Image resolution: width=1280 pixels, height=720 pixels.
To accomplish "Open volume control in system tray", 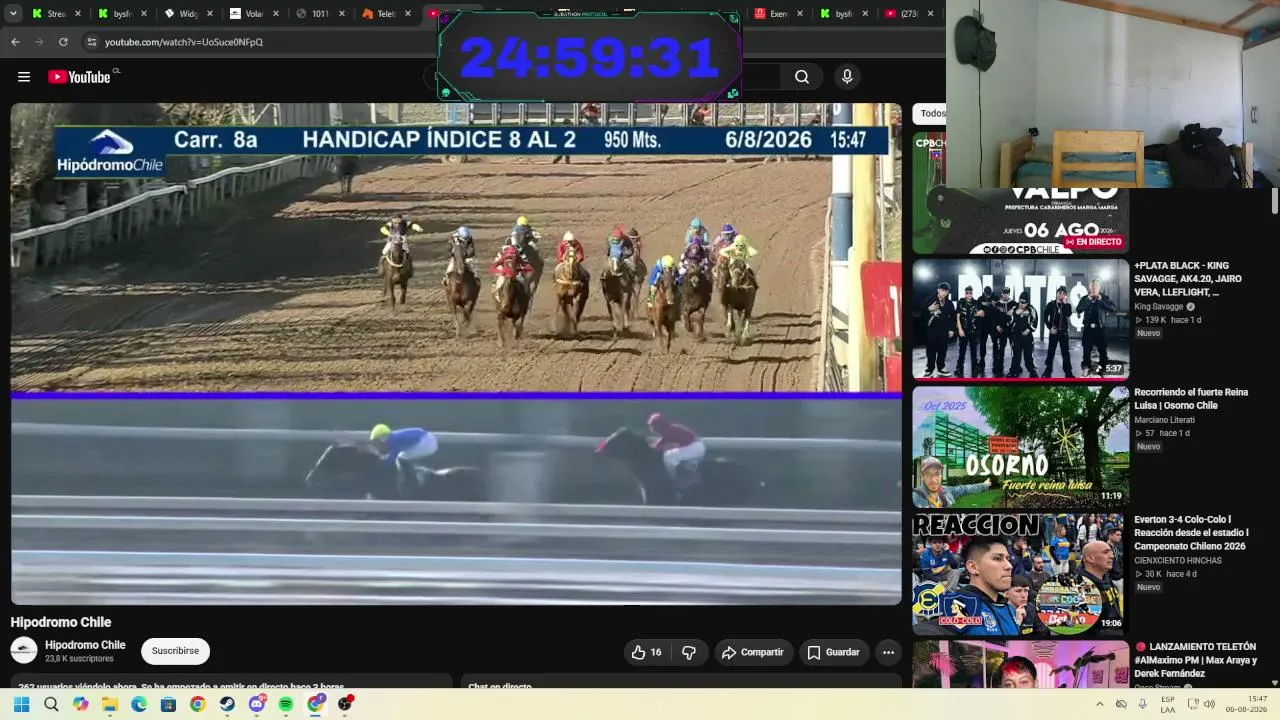I will (1209, 704).
